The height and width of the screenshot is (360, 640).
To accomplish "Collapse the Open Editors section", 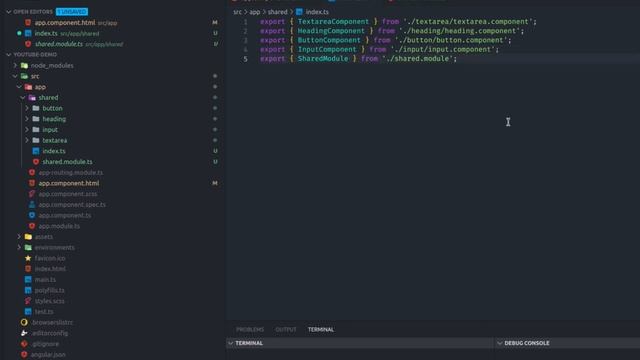I will [9, 12].
